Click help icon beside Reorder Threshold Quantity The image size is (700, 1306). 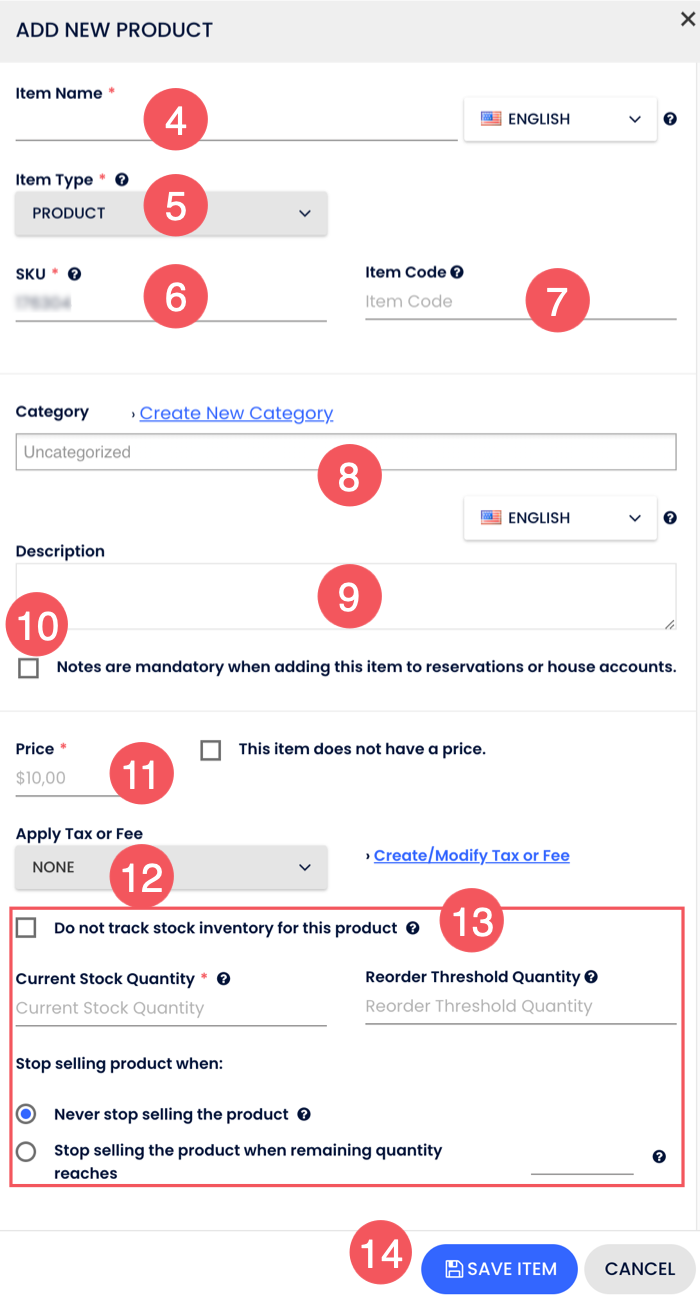591,977
